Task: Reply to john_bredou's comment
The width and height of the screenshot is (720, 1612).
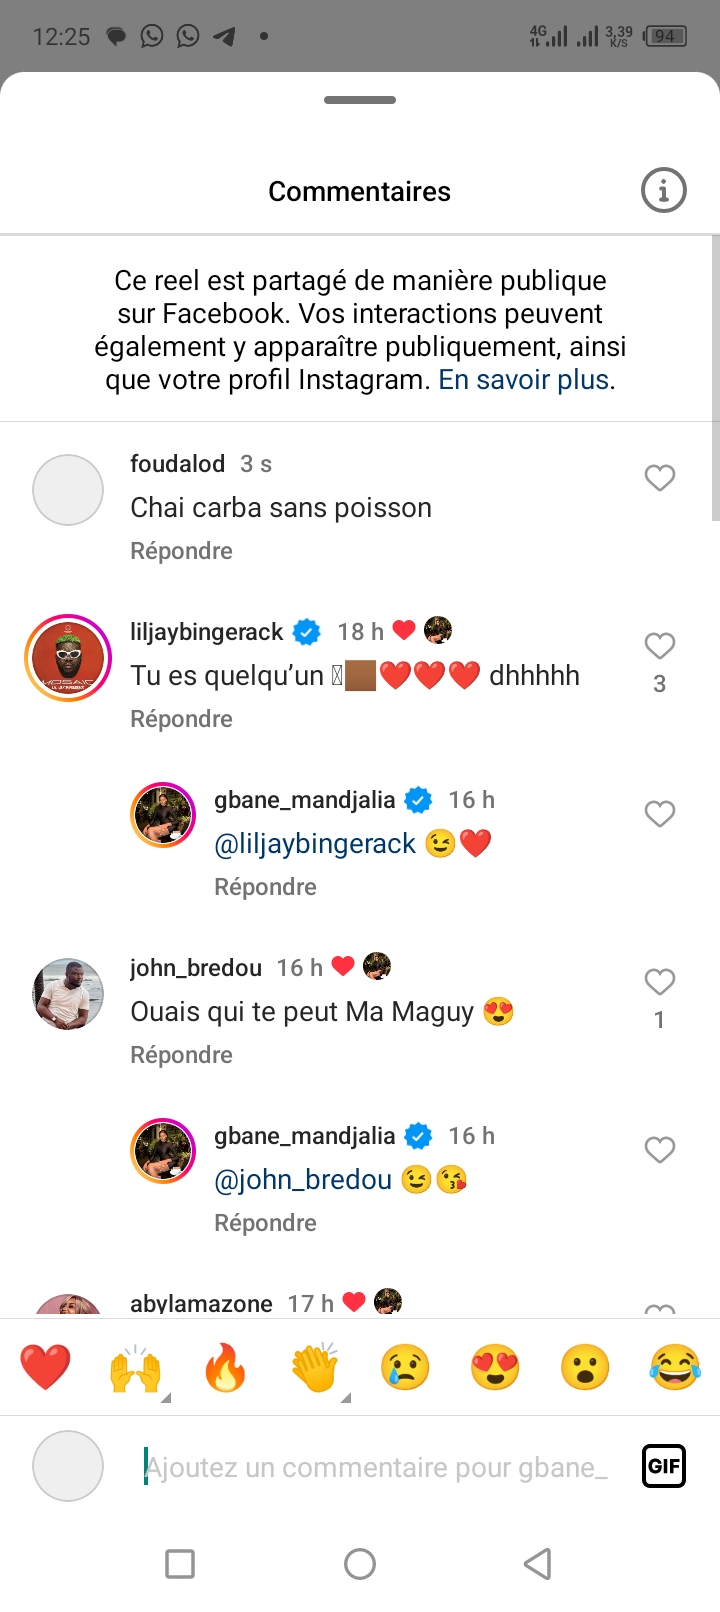Action: pos(181,1055)
